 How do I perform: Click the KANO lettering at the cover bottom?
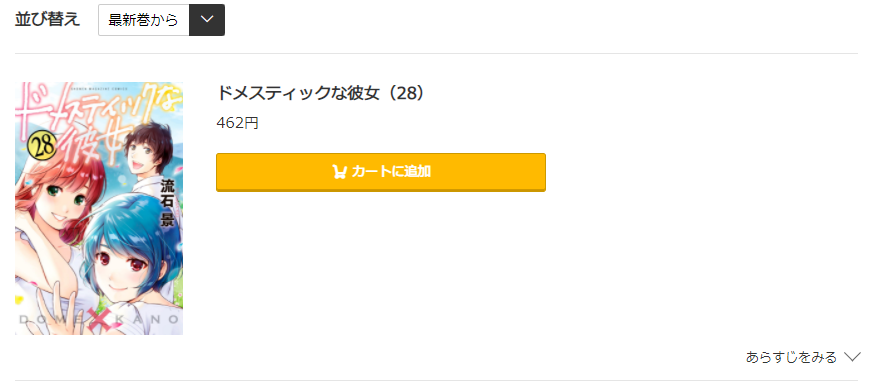click(147, 320)
